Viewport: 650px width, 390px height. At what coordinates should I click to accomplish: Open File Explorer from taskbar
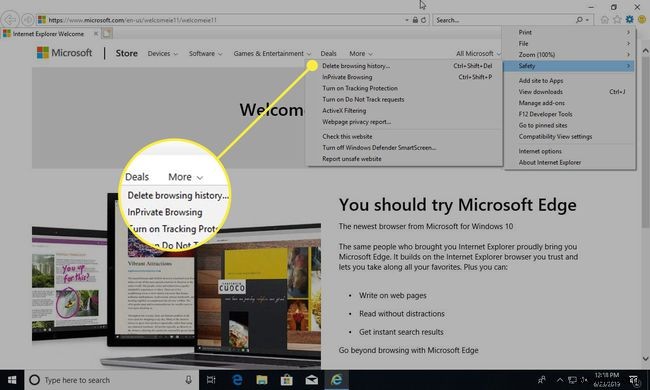point(262,380)
